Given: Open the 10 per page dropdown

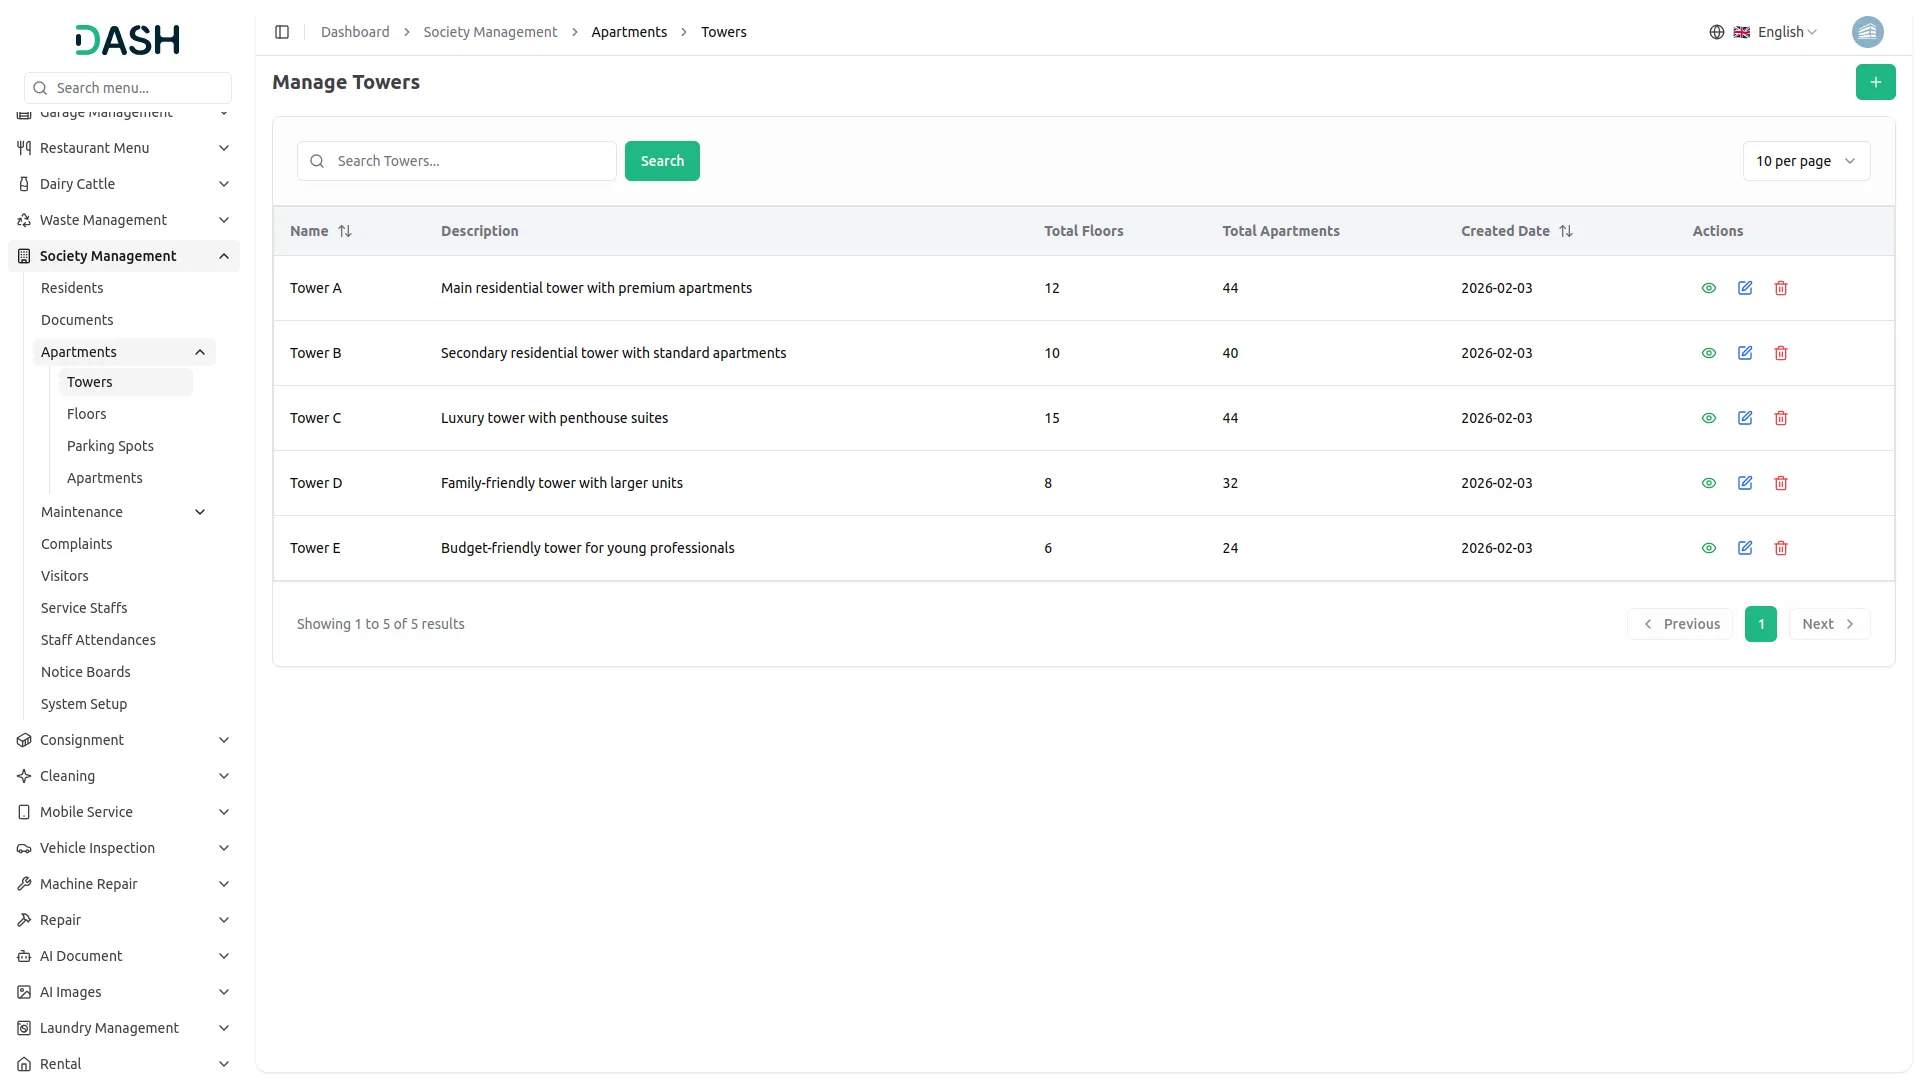Looking at the screenshot, I should (1805, 161).
